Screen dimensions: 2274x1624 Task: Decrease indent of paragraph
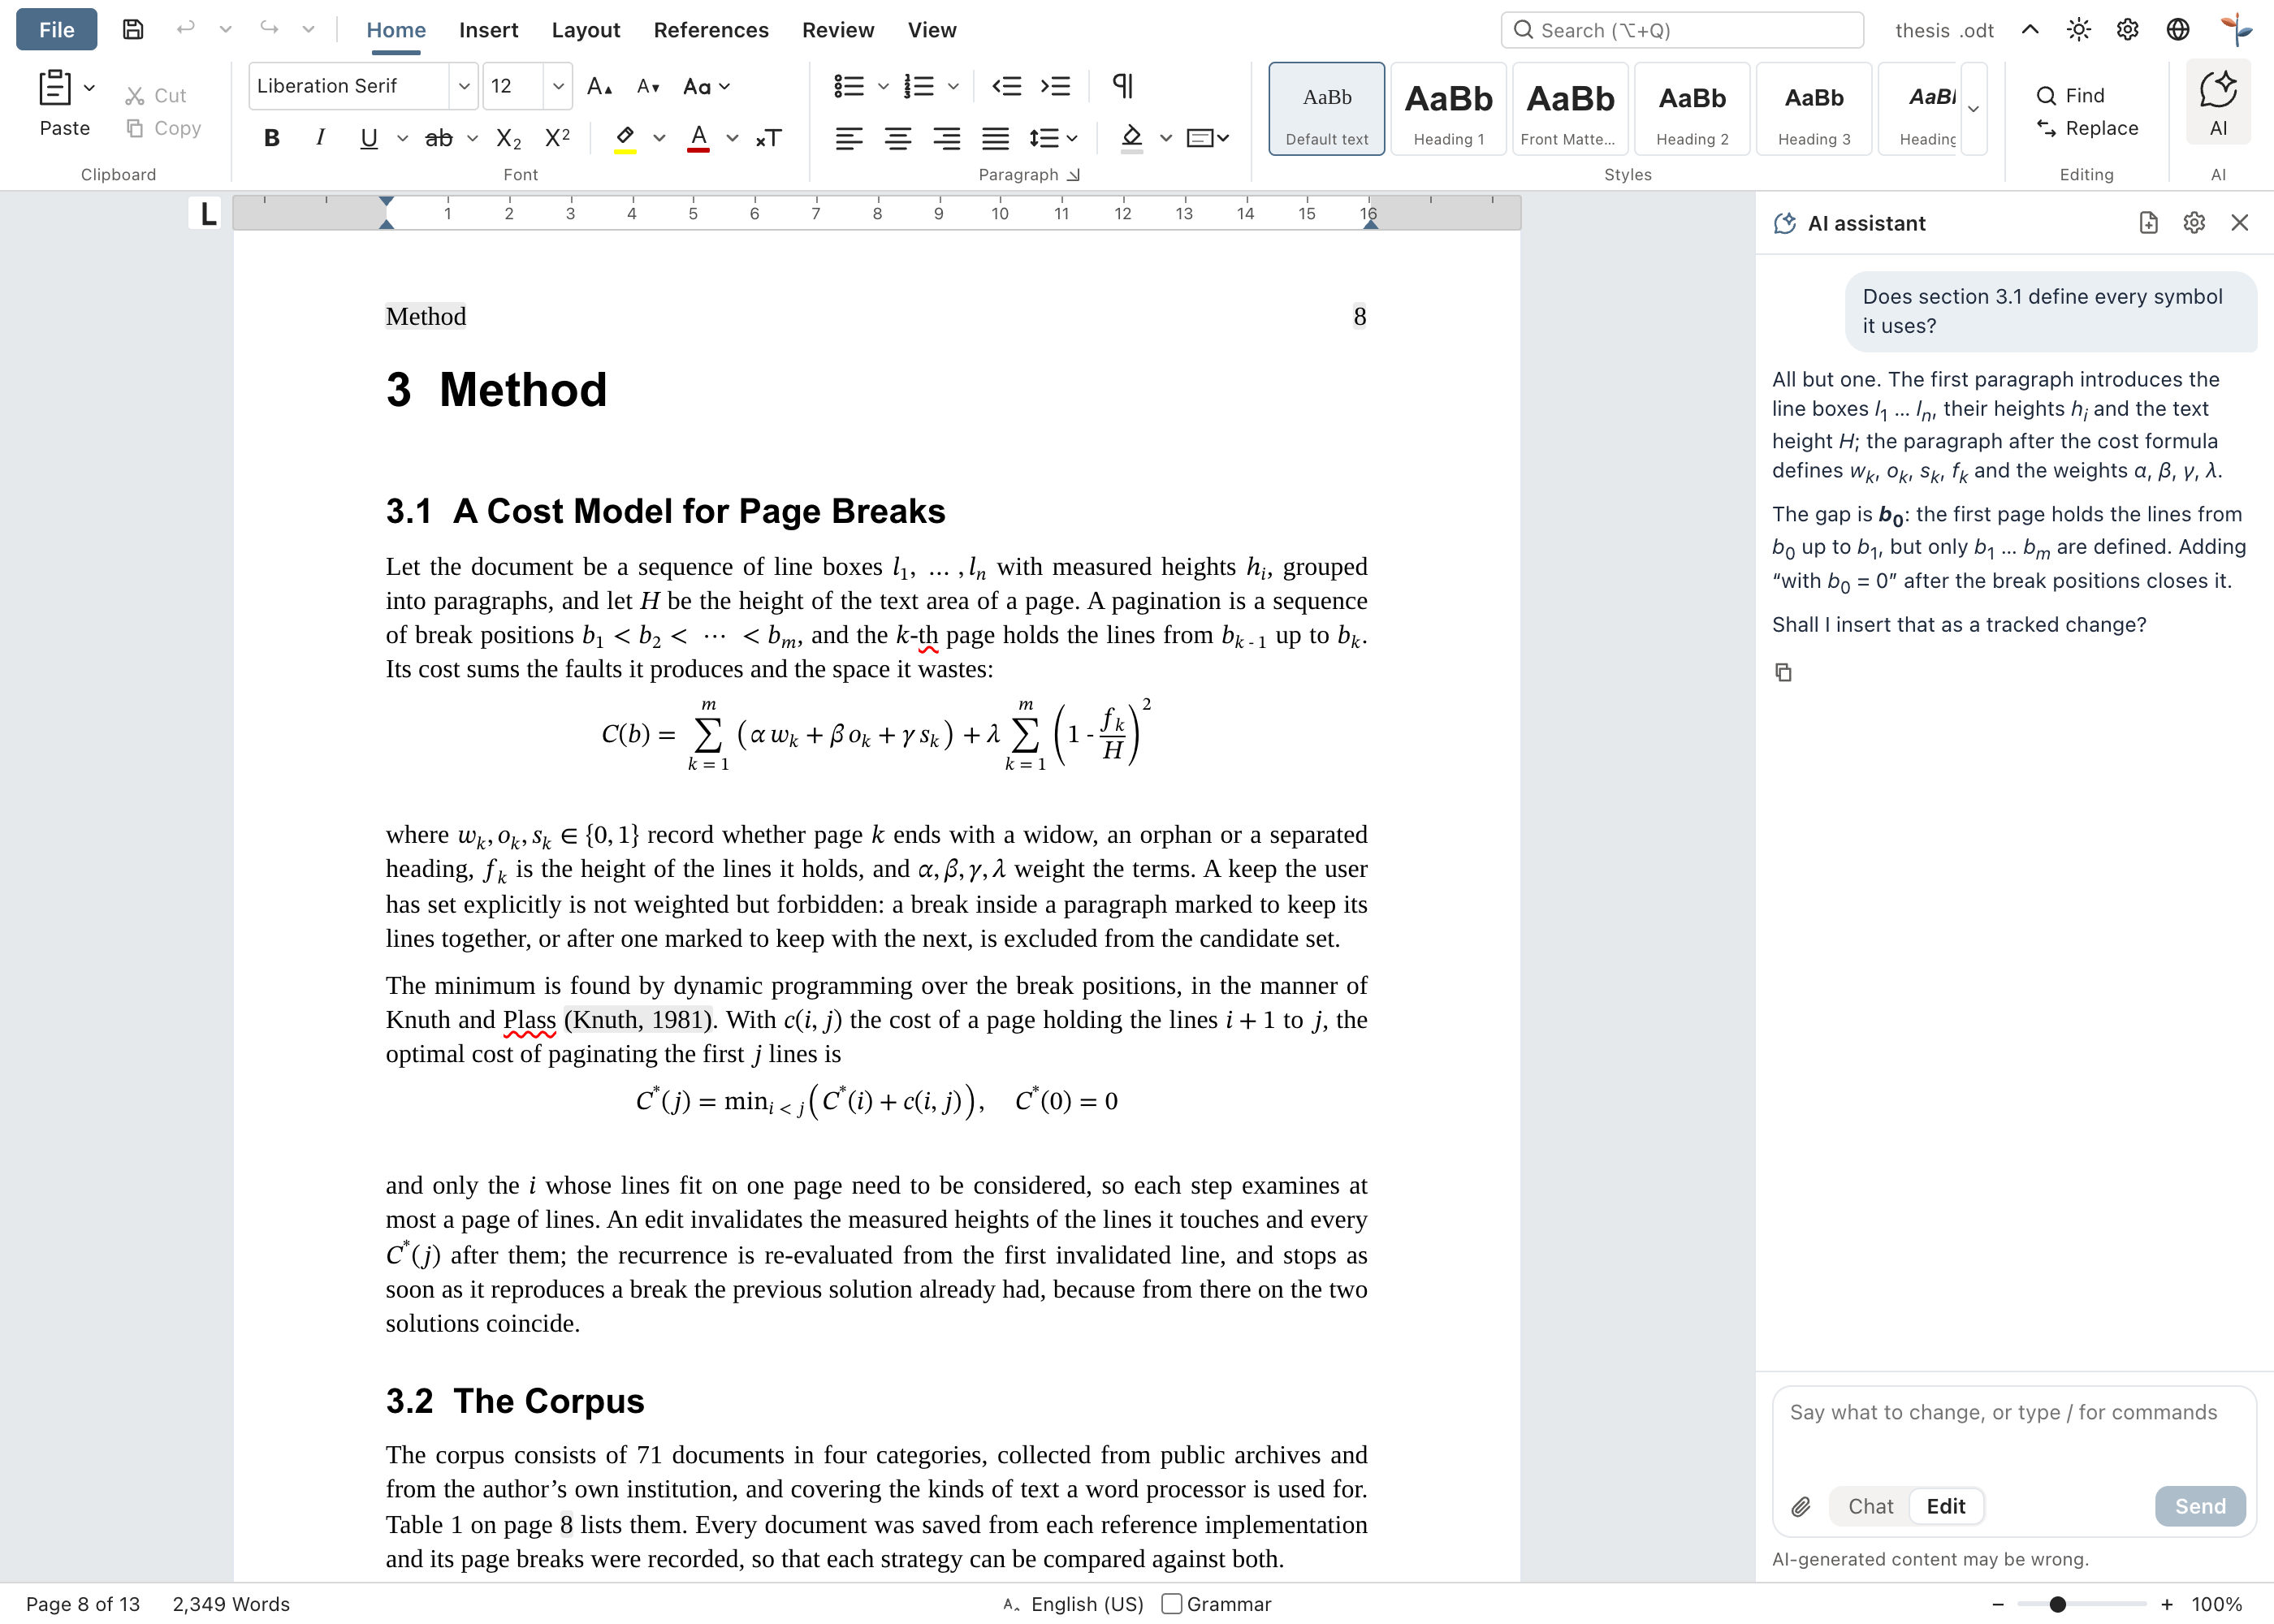(x=1006, y=86)
